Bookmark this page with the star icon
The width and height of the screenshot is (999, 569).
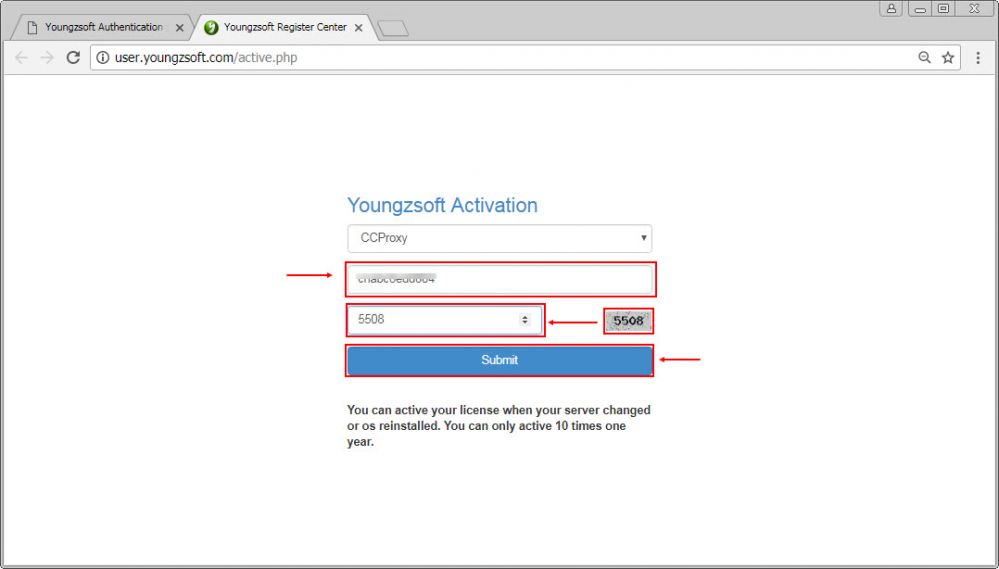click(948, 57)
